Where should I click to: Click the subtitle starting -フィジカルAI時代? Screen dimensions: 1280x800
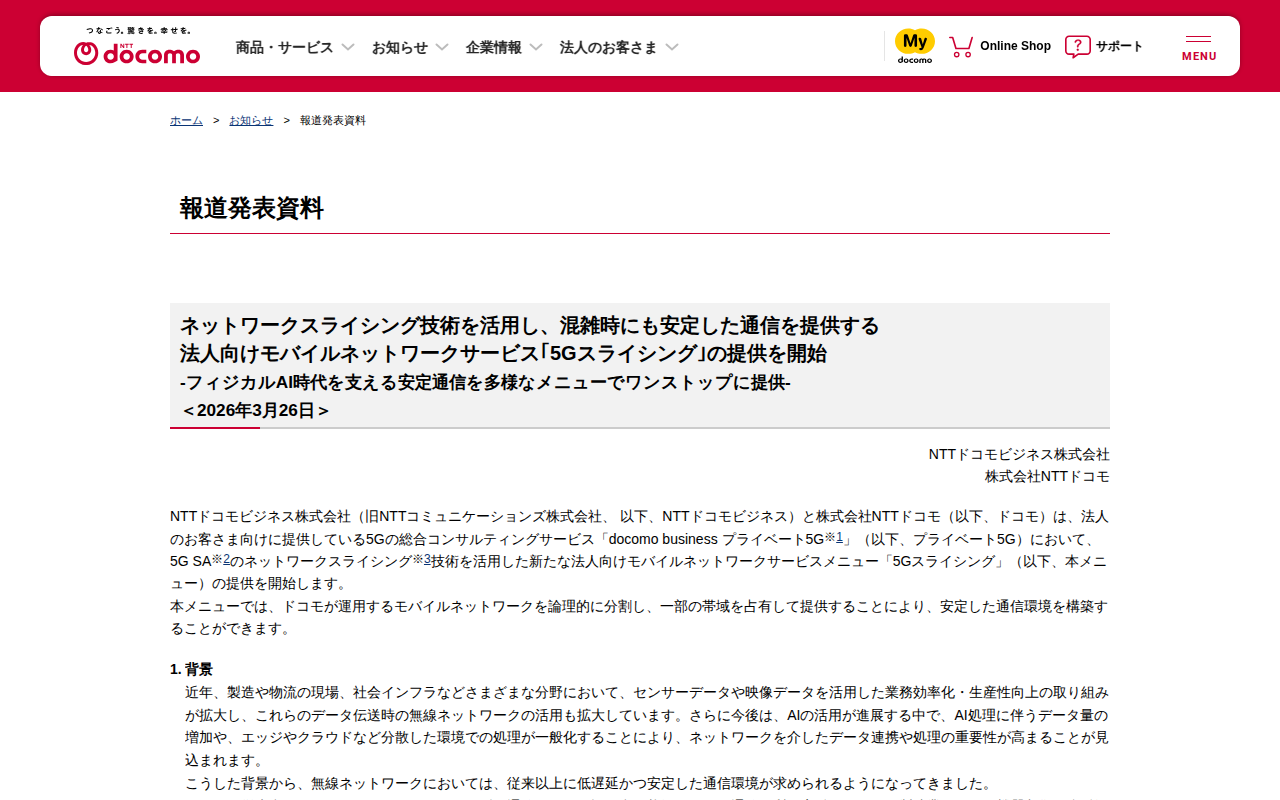[485, 382]
